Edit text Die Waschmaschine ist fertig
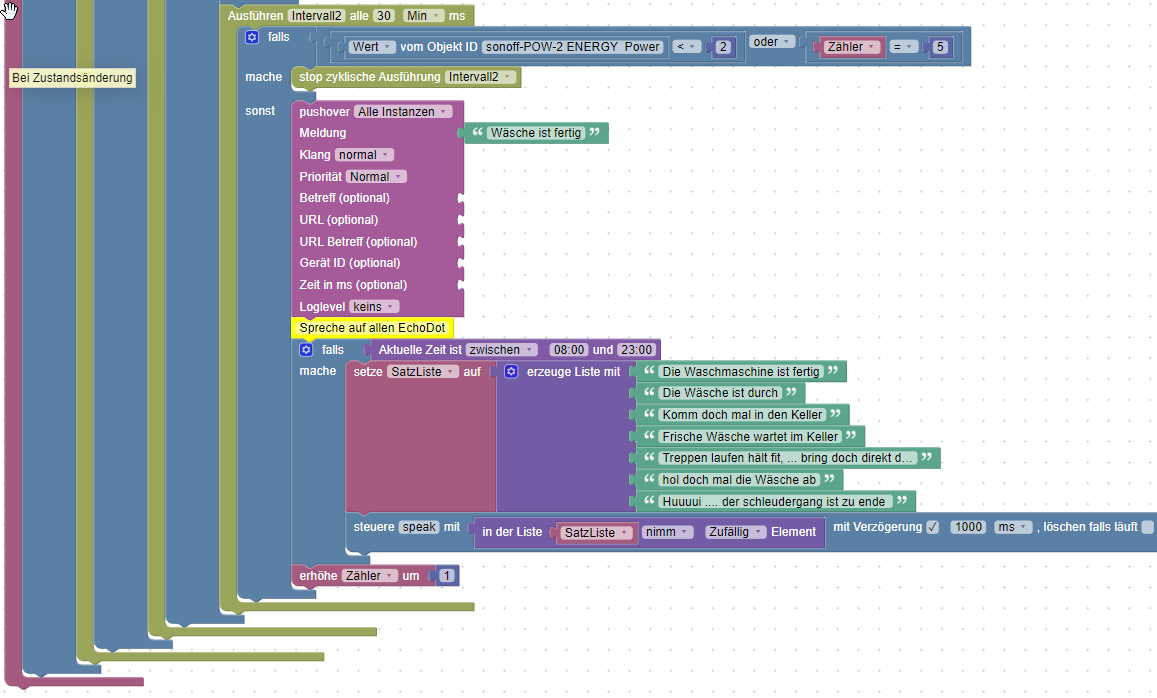Image resolution: width=1157 pixels, height=698 pixels. click(741, 371)
